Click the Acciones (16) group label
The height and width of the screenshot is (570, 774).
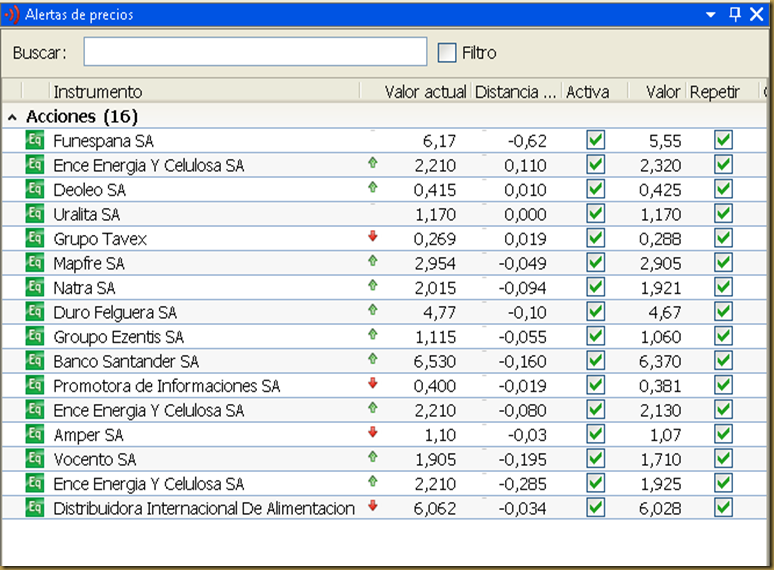[82, 116]
